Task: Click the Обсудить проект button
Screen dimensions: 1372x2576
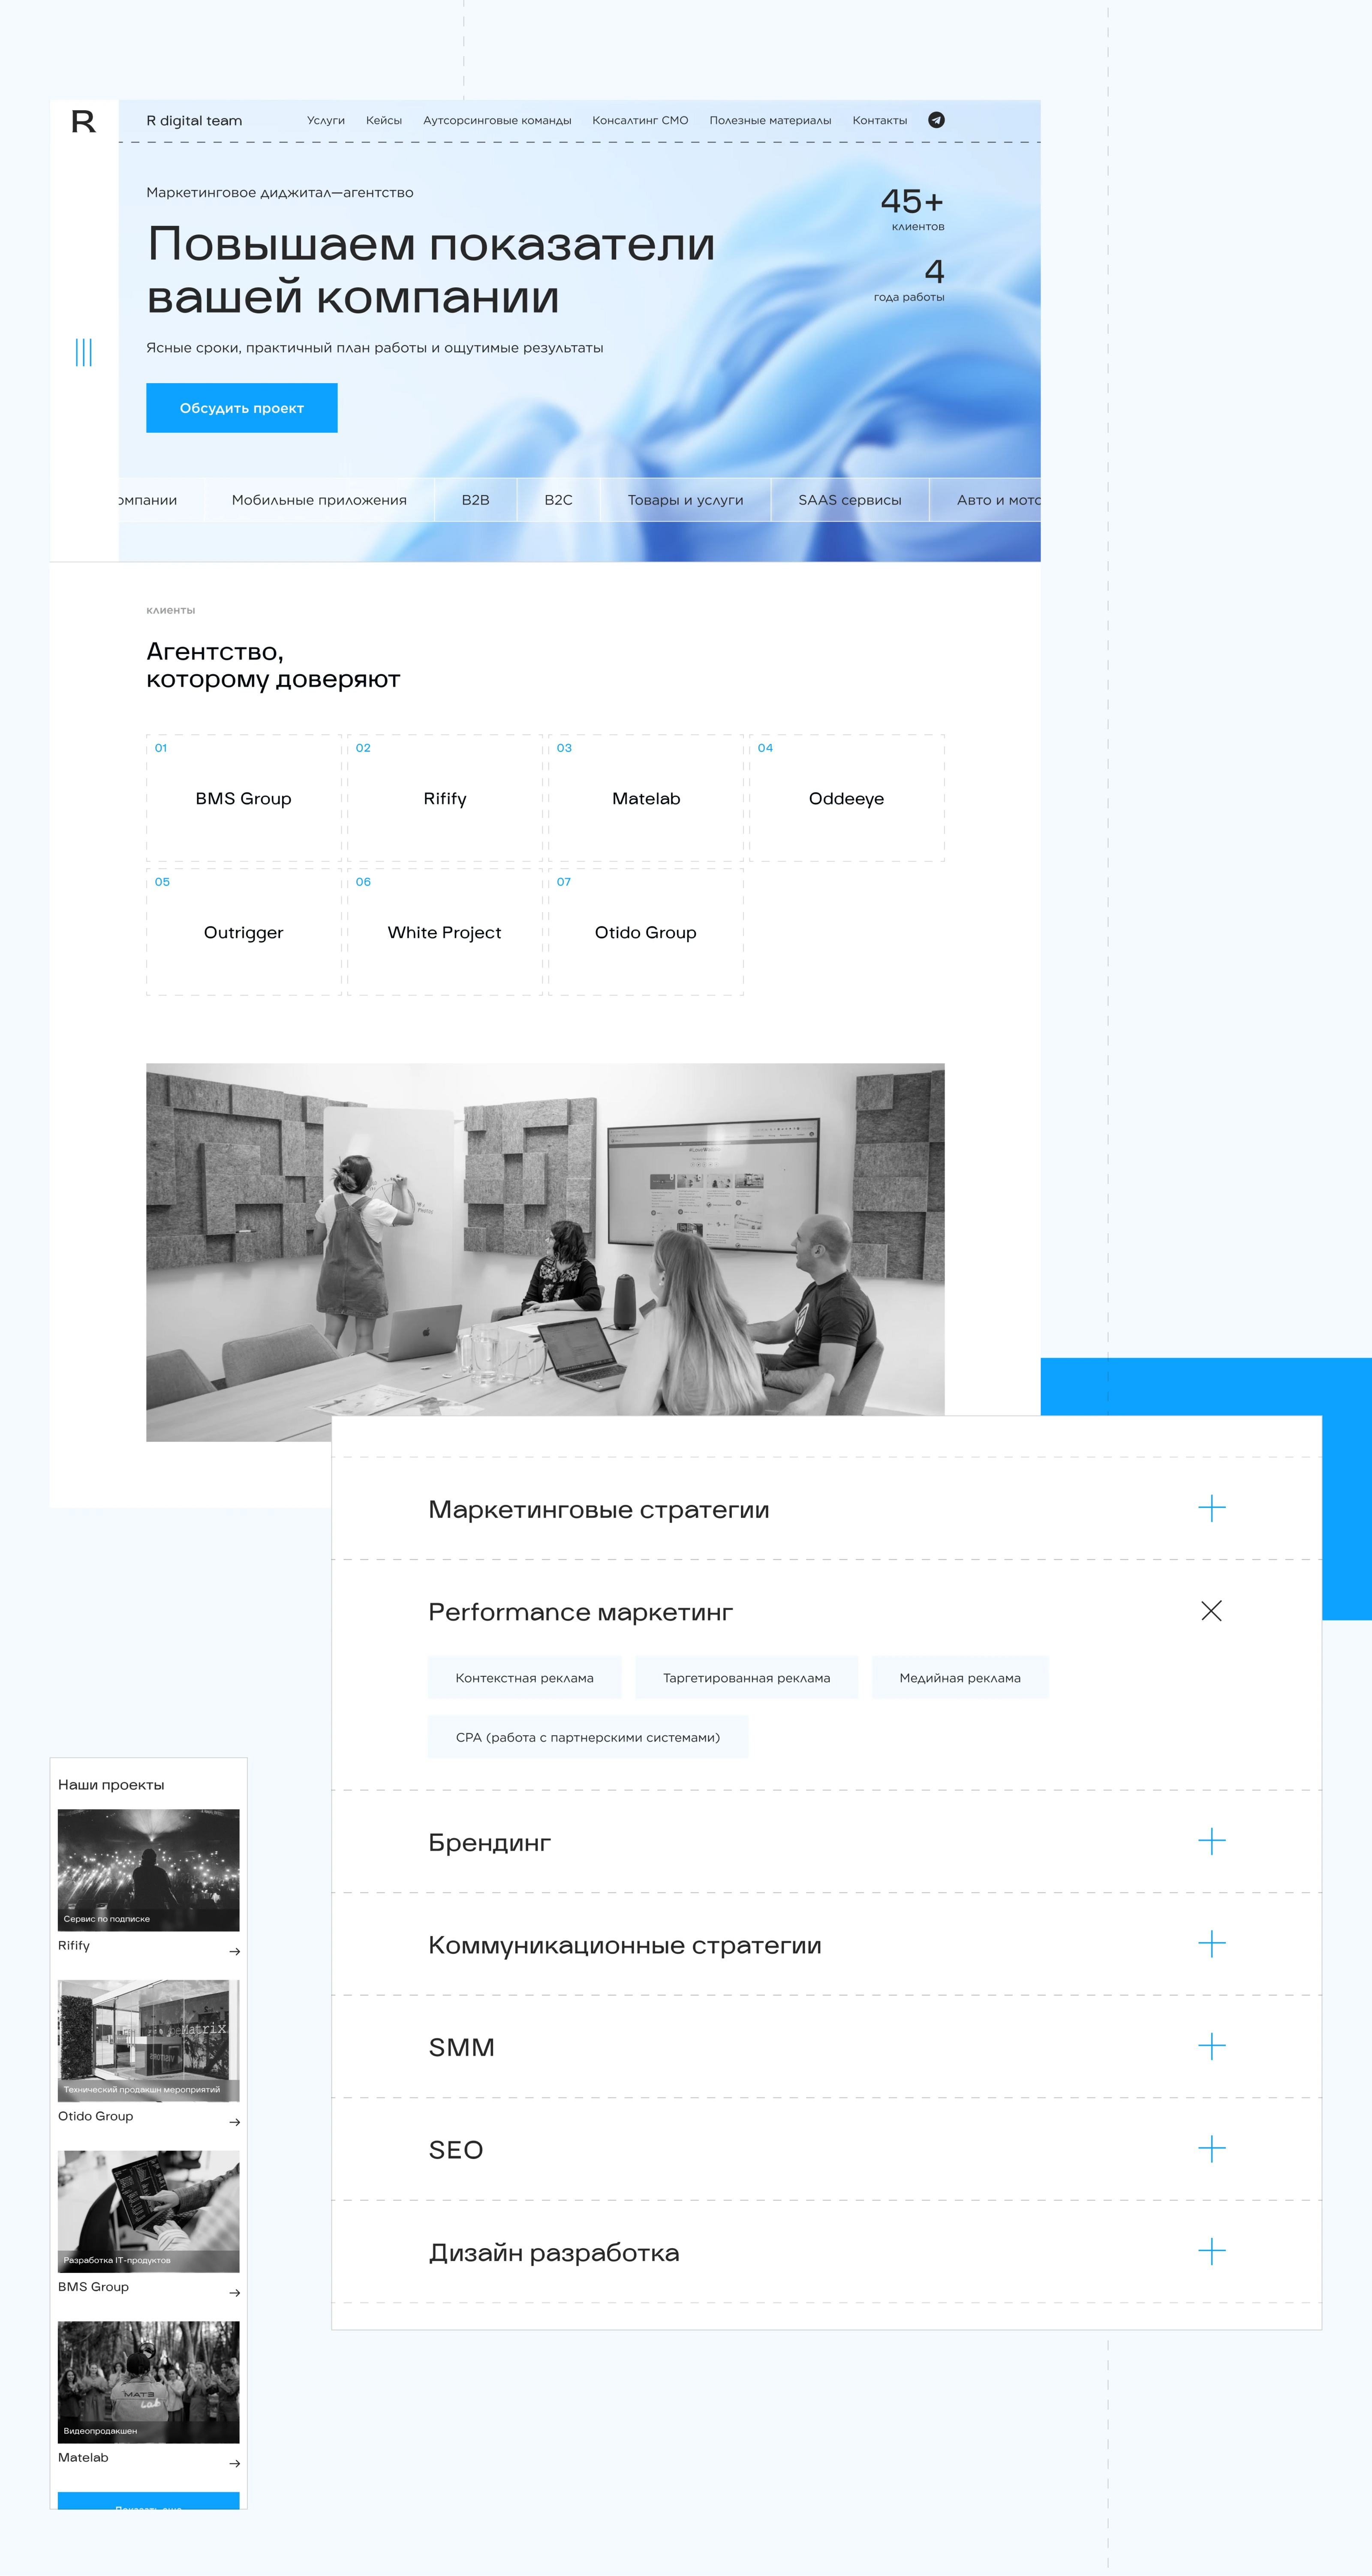Action: click(241, 408)
